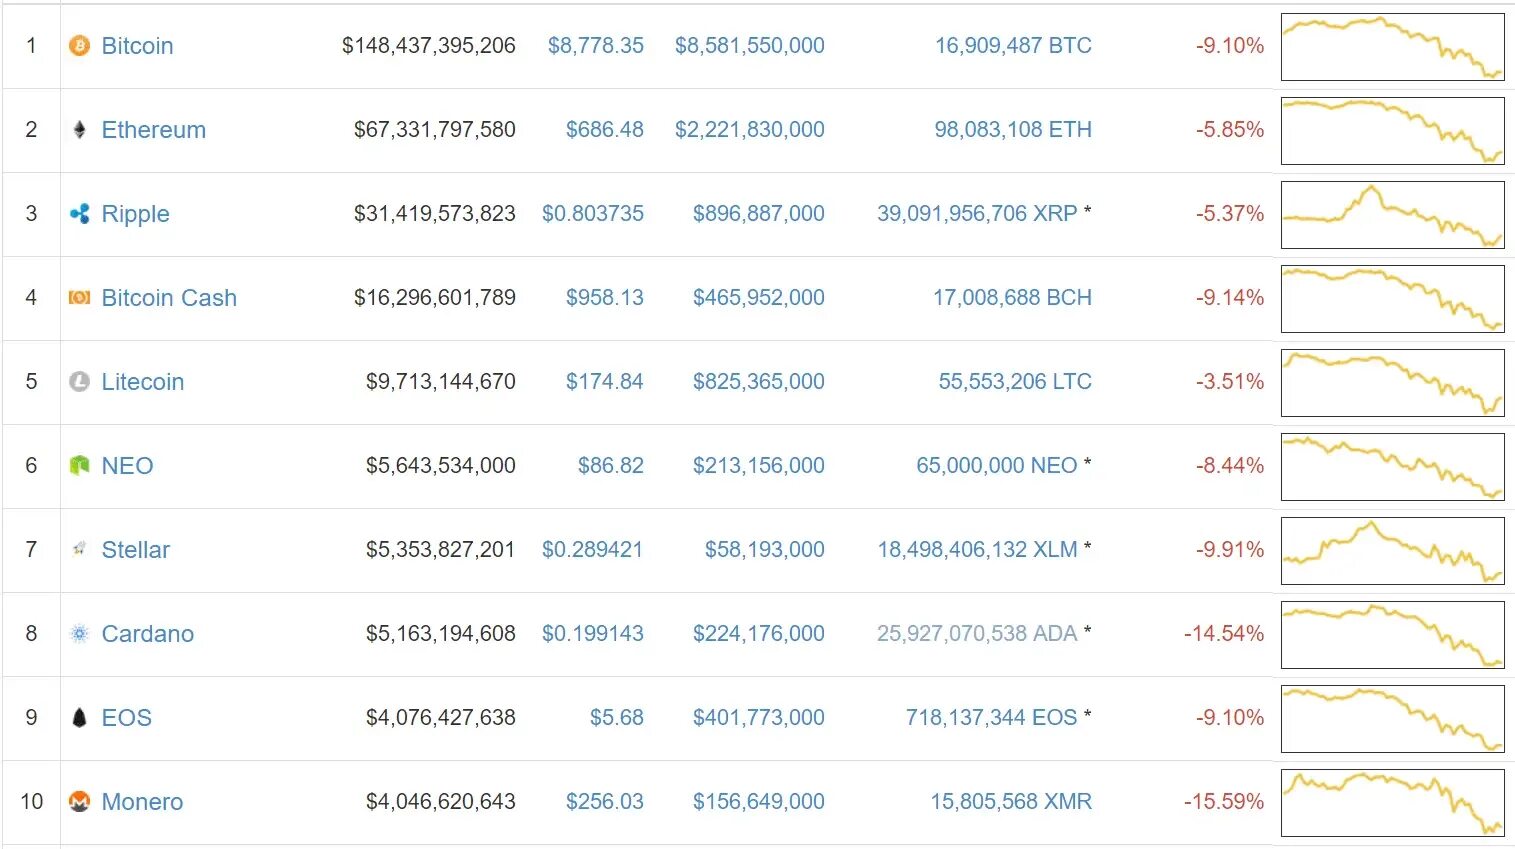Open the Monero name link
Screen dimensions: 1515x849
pyautogui.click(x=142, y=802)
